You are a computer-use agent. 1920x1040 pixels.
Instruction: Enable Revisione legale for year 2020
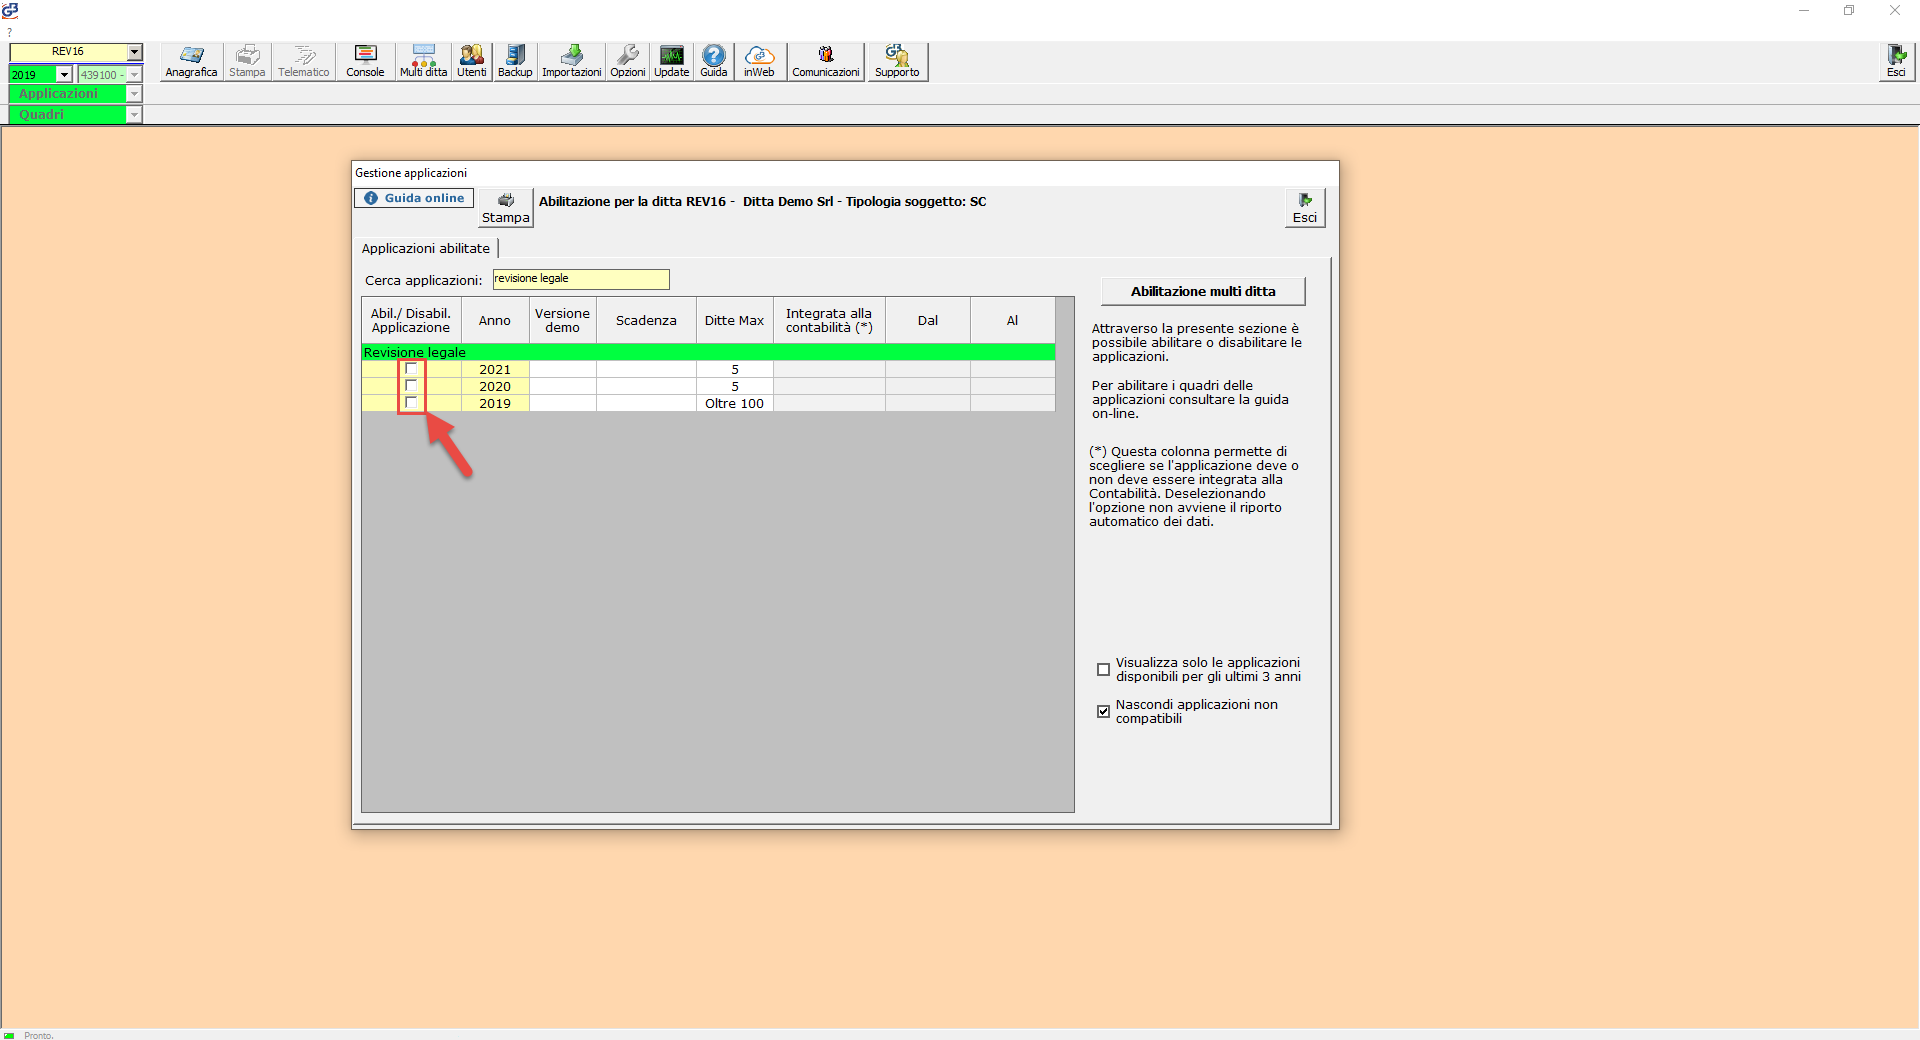pyautogui.click(x=411, y=386)
